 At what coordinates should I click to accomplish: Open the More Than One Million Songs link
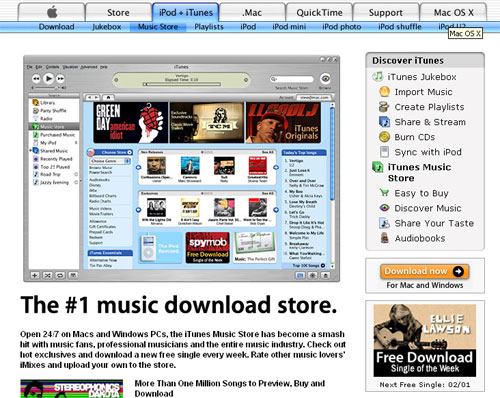230,388
